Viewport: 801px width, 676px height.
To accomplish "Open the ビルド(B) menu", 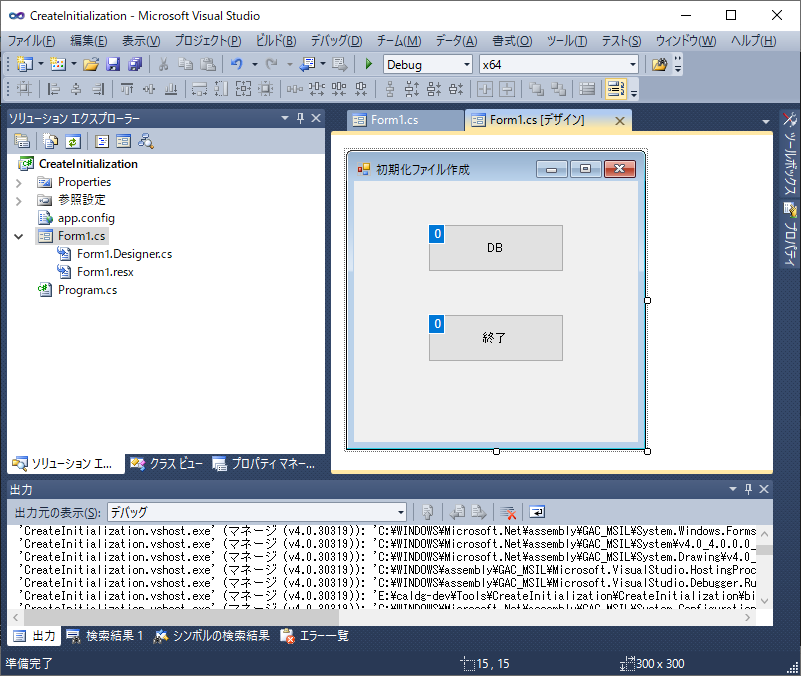I will 276,41.
